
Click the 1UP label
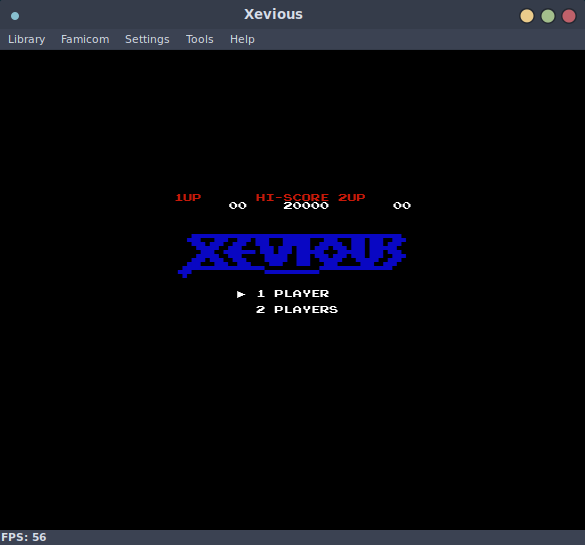point(188,197)
